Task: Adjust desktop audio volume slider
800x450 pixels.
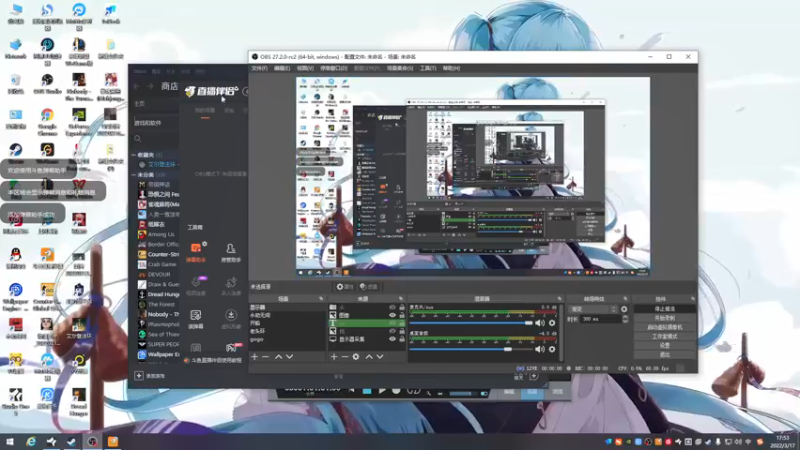Action: click(470, 349)
